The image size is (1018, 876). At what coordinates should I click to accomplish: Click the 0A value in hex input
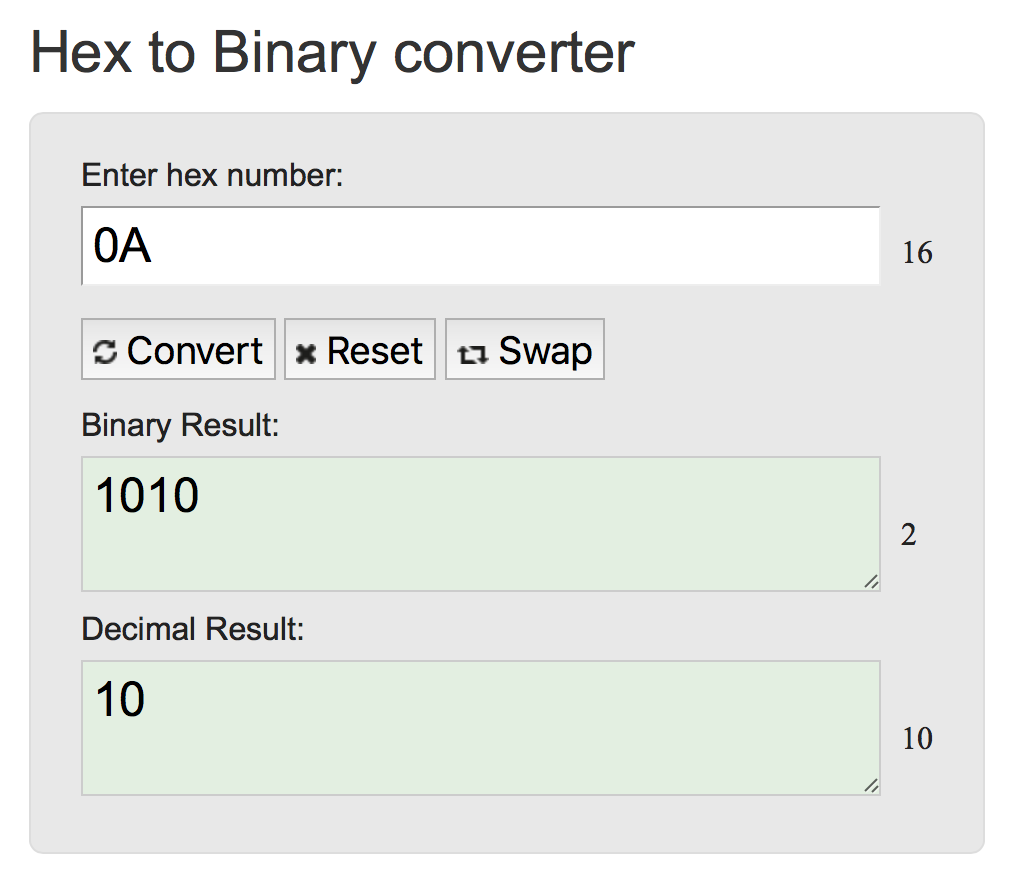tap(123, 246)
